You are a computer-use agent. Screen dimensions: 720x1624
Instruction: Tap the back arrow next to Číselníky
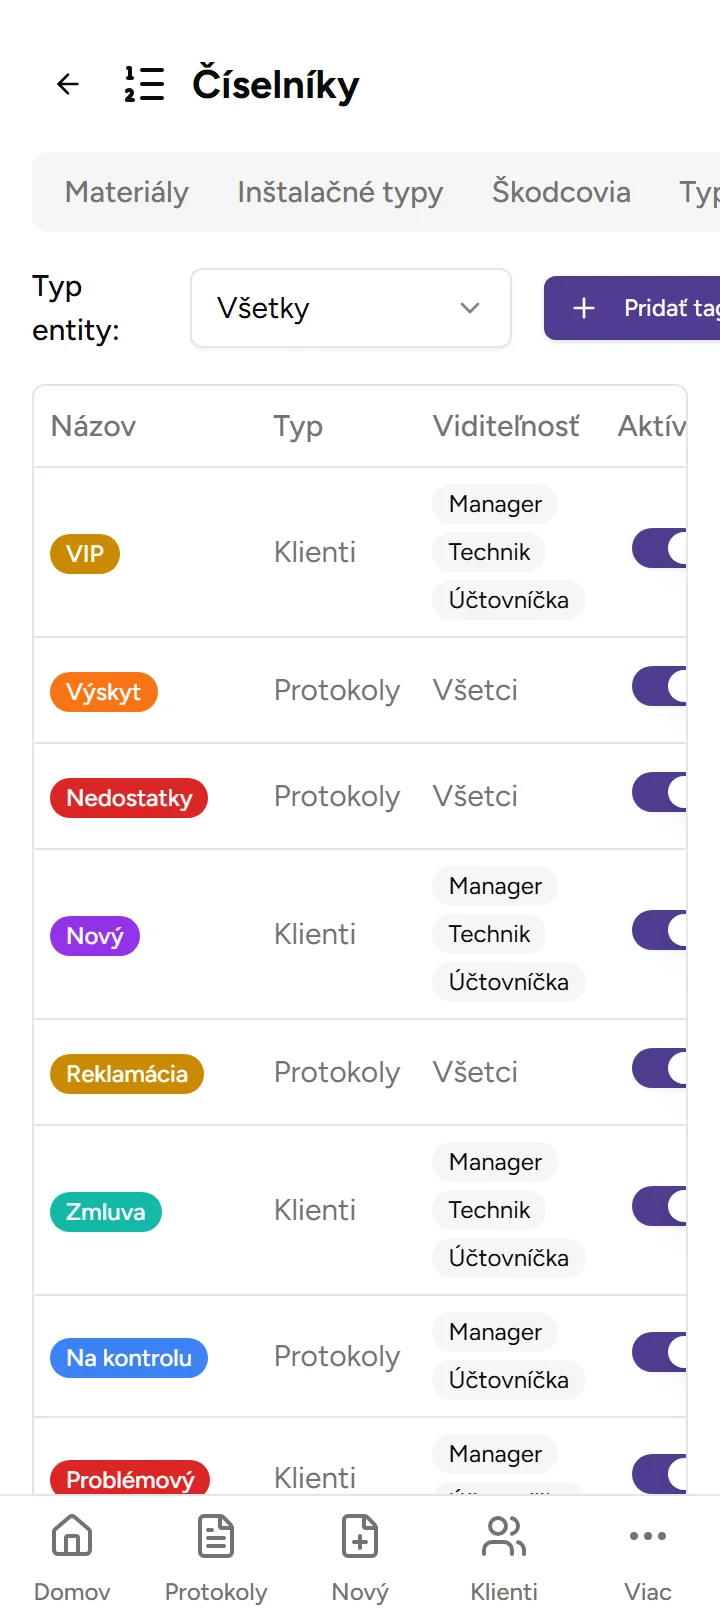[66, 84]
